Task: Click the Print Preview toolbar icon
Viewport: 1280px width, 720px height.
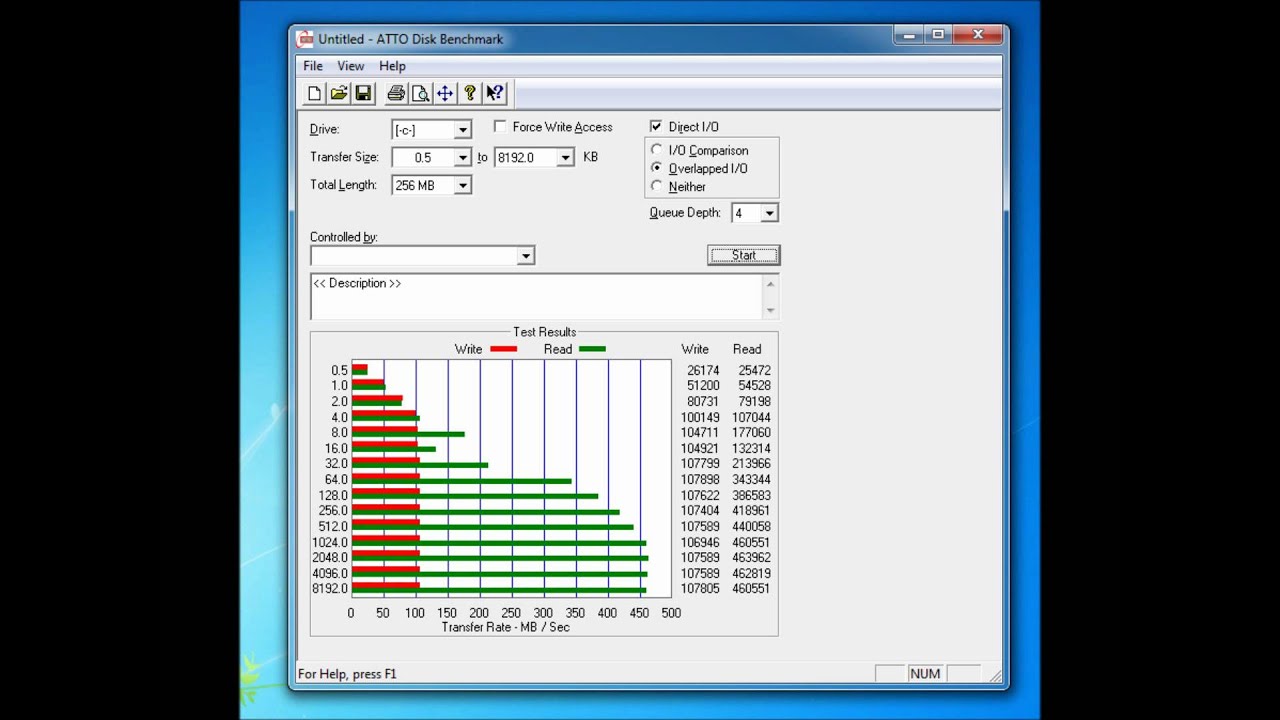Action: [420, 93]
